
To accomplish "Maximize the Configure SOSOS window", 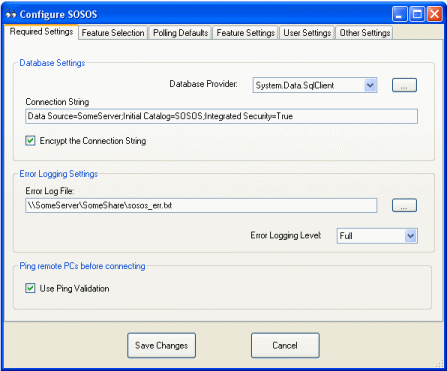I will [417, 14].
